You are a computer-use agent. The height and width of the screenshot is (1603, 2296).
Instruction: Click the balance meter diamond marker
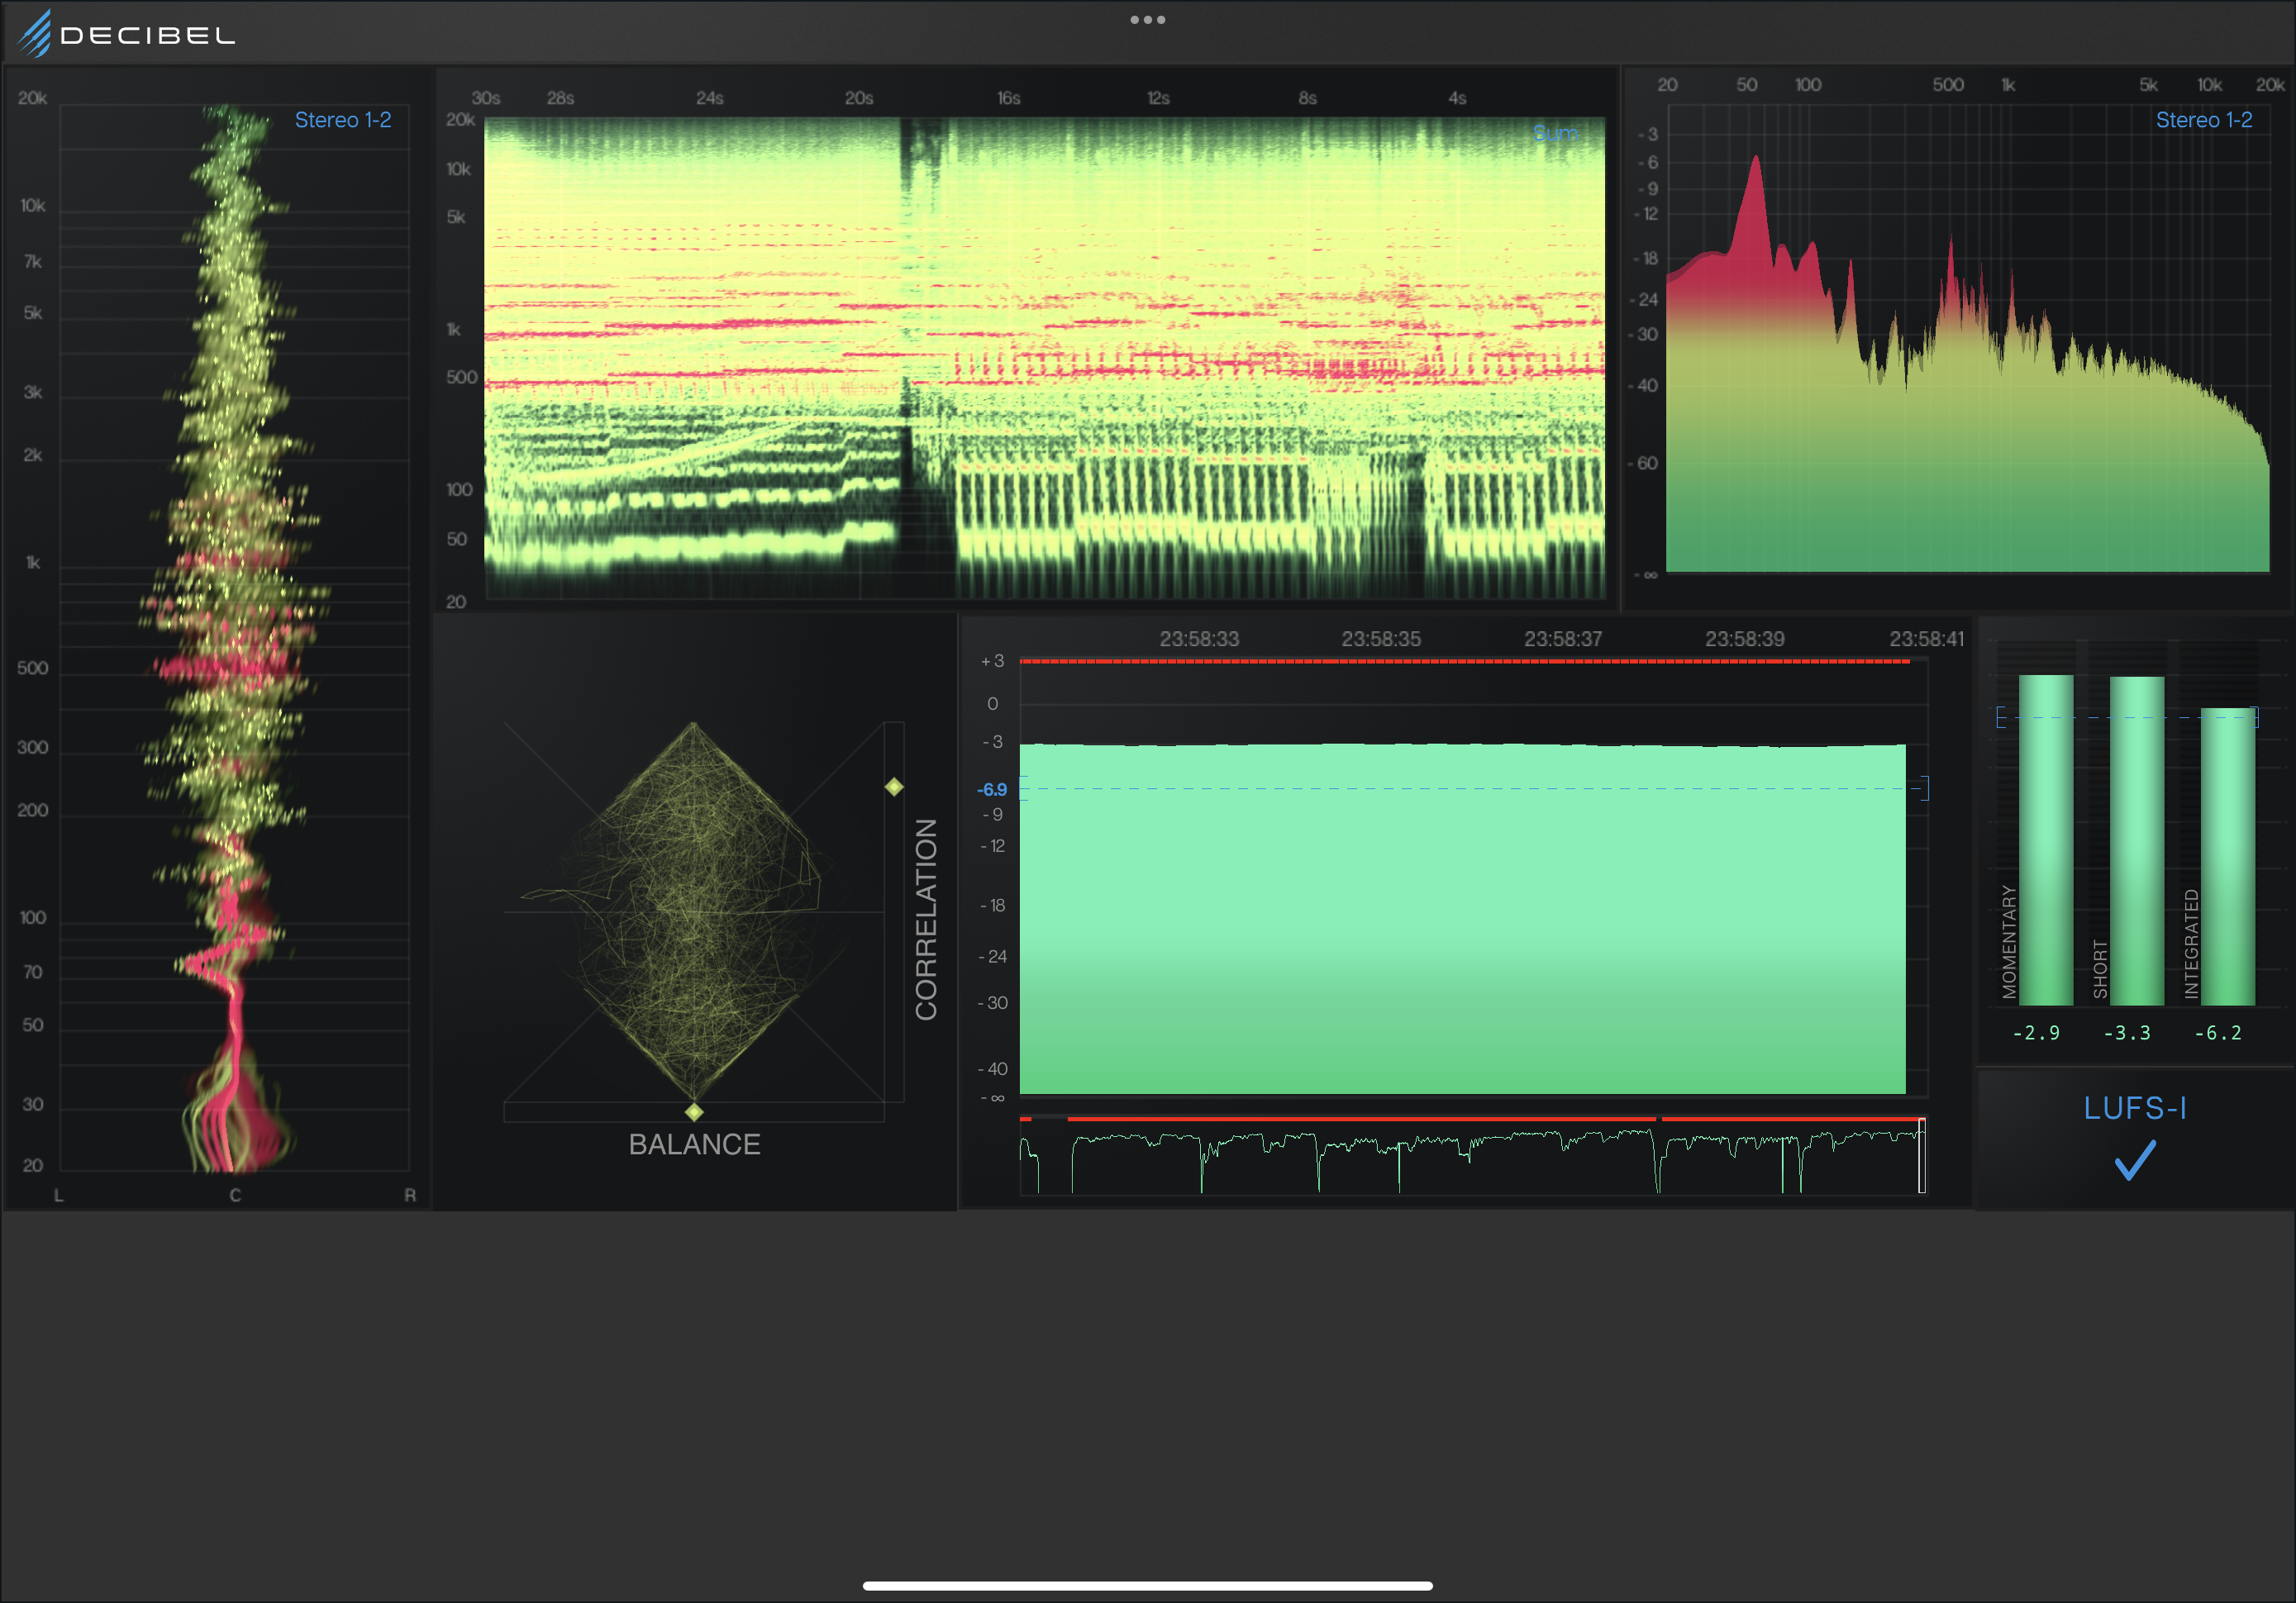694,1112
